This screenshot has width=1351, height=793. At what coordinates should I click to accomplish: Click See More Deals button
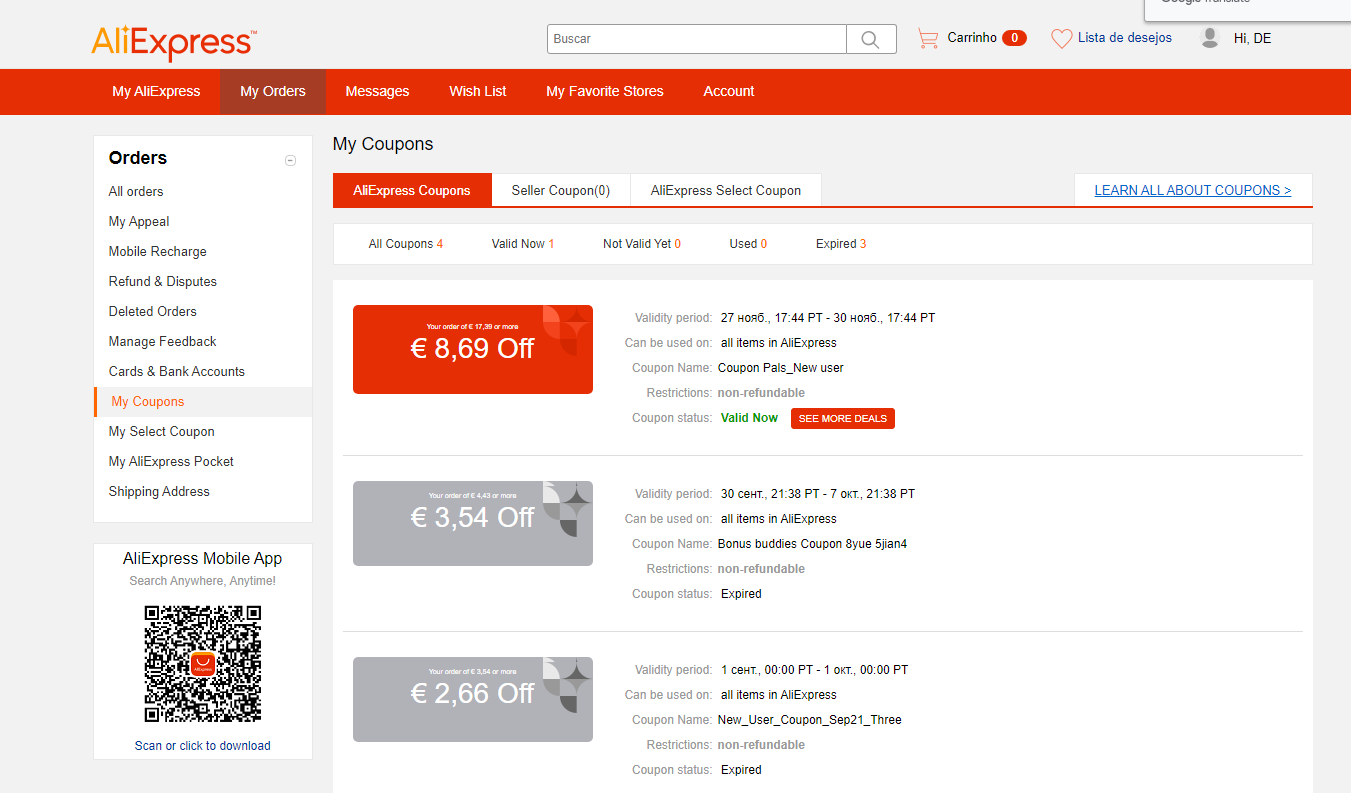(x=843, y=418)
